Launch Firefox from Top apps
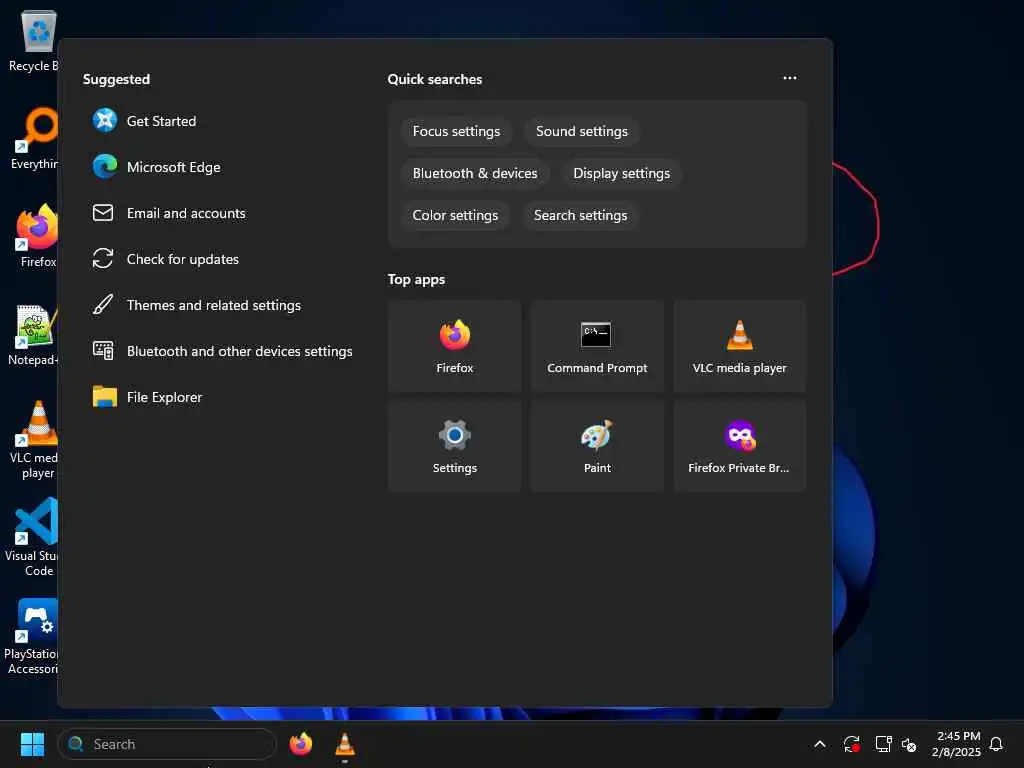Screen dimensions: 1024x768 coord(455,346)
